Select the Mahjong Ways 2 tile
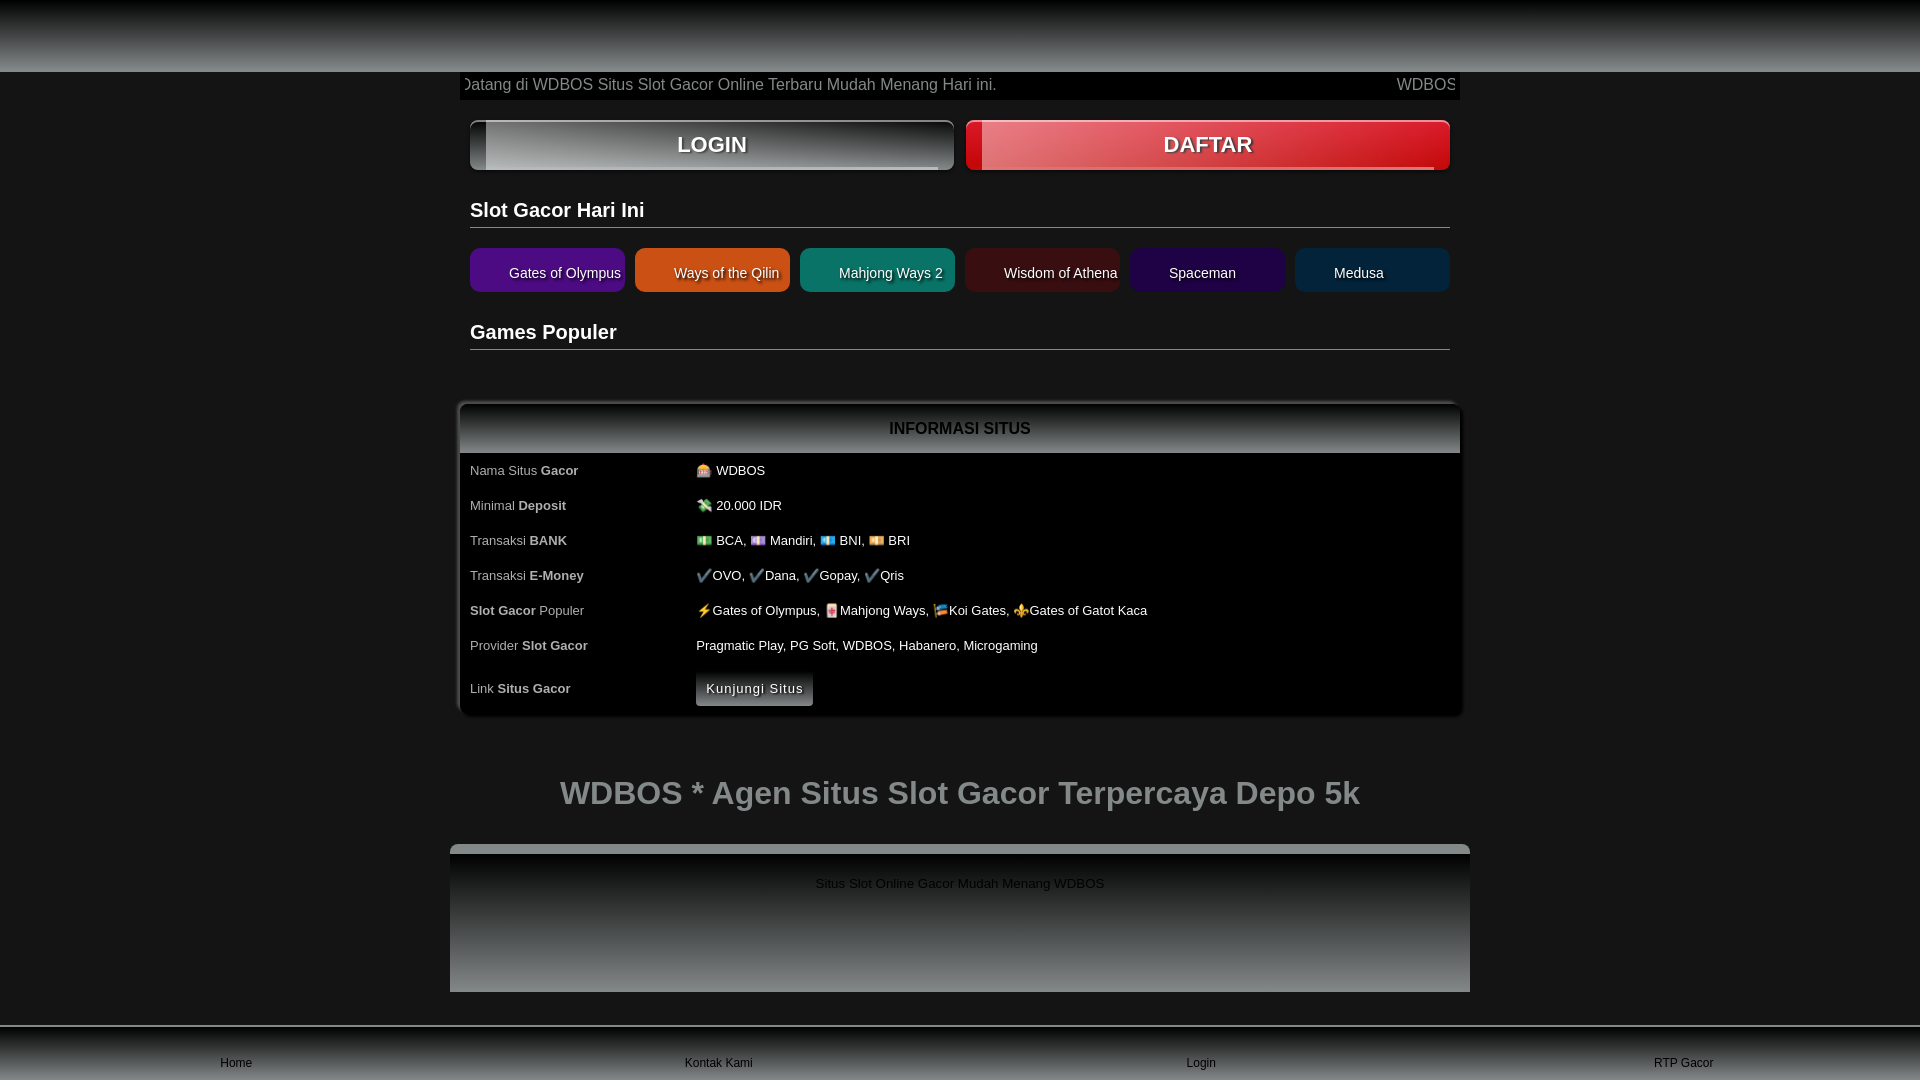This screenshot has width=1920, height=1080. pos(877,270)
